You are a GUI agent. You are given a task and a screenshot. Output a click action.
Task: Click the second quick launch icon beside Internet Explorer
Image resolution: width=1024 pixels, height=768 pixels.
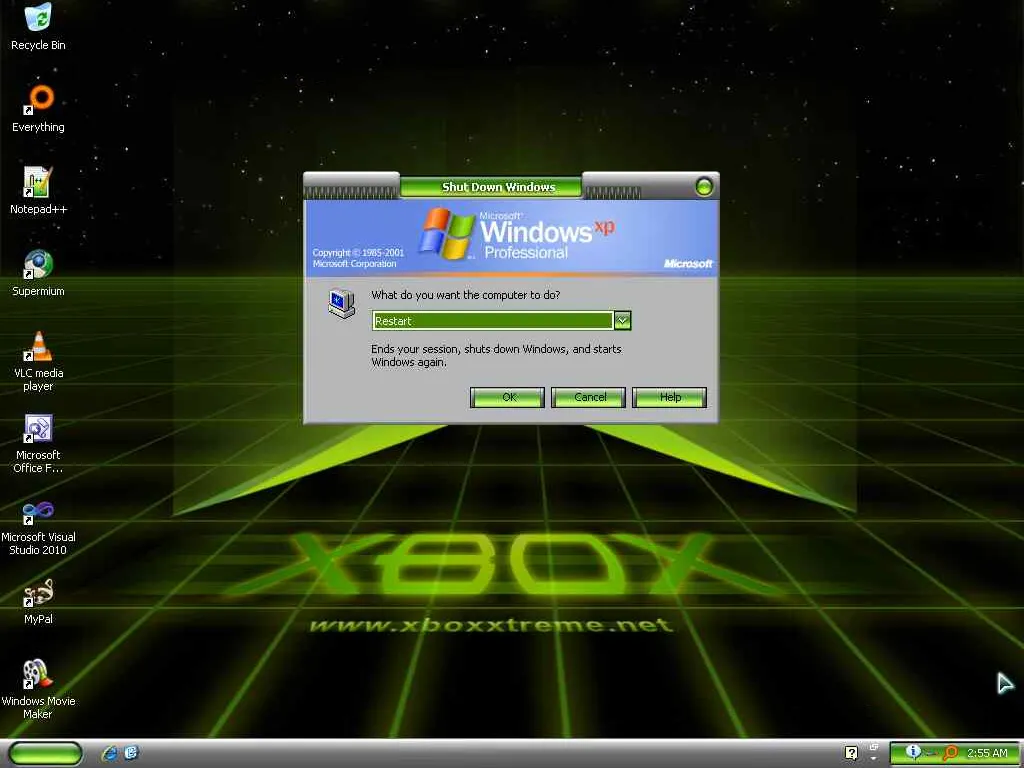click(x=131, y=753)
